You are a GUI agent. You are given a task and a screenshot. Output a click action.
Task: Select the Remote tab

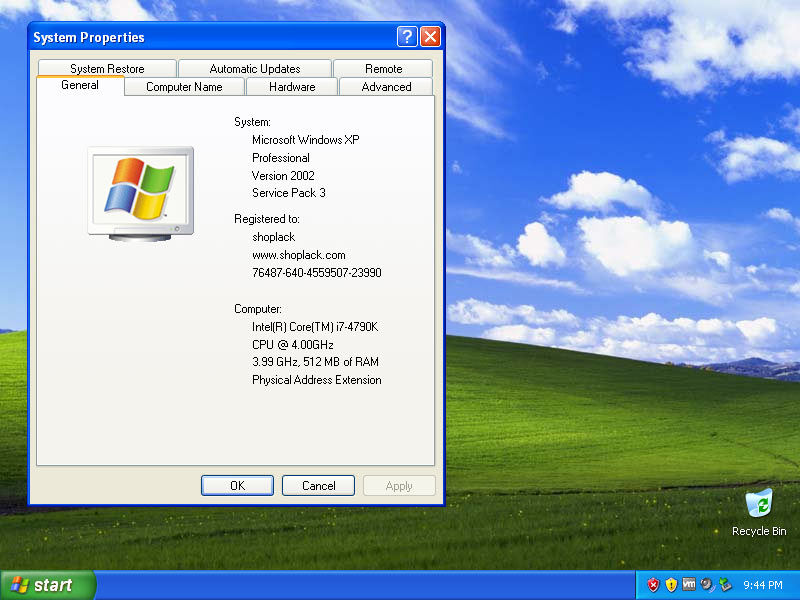[x=383, y=68]
